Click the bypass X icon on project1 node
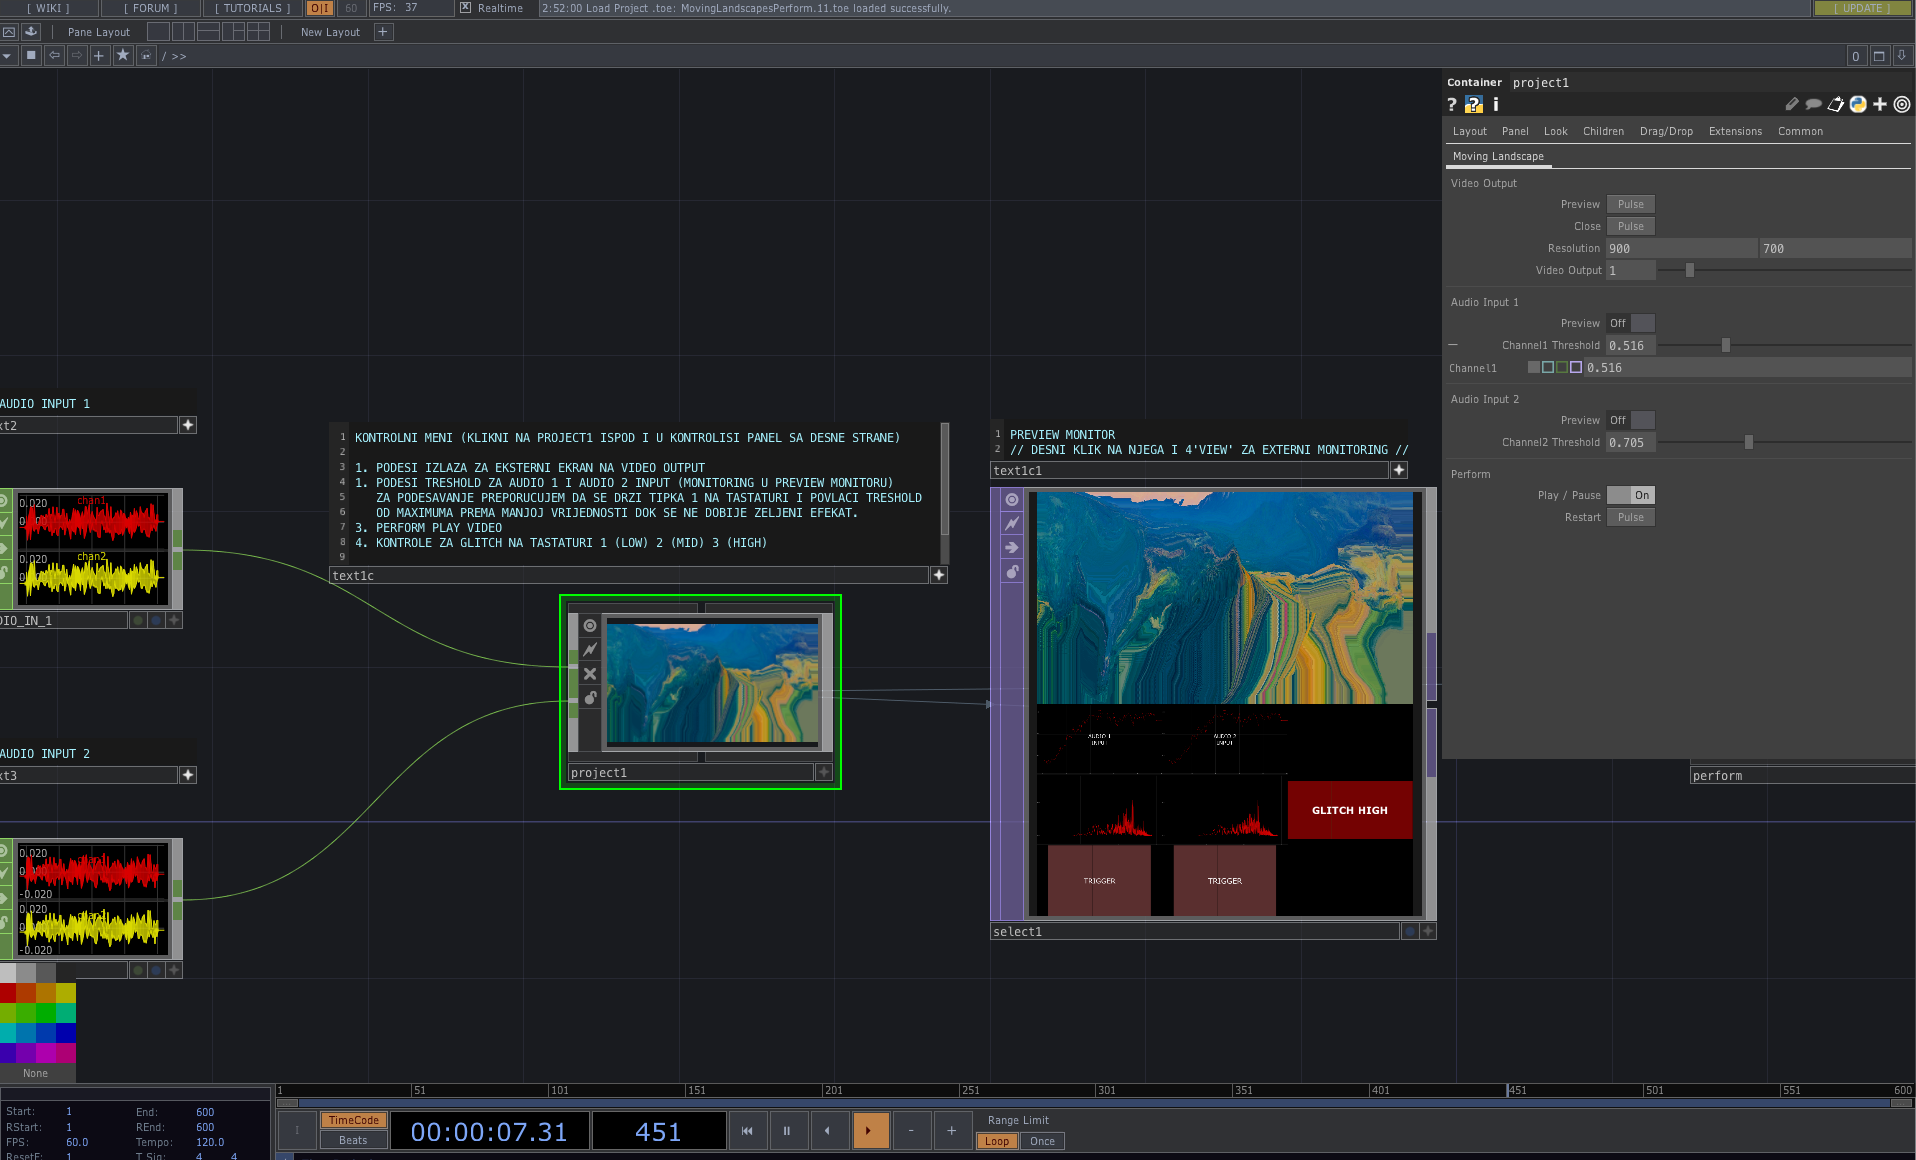Viewport: 1916px width, 1160px height. pos(590,674)
